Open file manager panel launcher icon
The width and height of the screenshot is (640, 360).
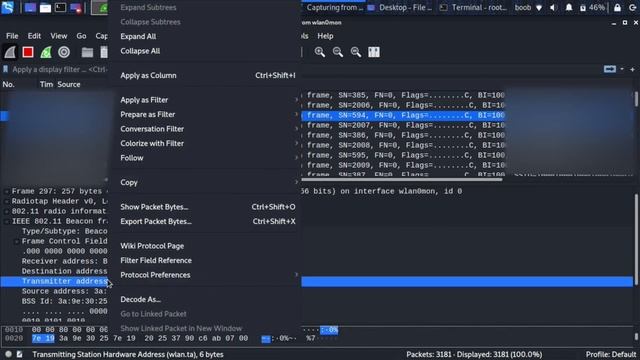click(45, 7)
